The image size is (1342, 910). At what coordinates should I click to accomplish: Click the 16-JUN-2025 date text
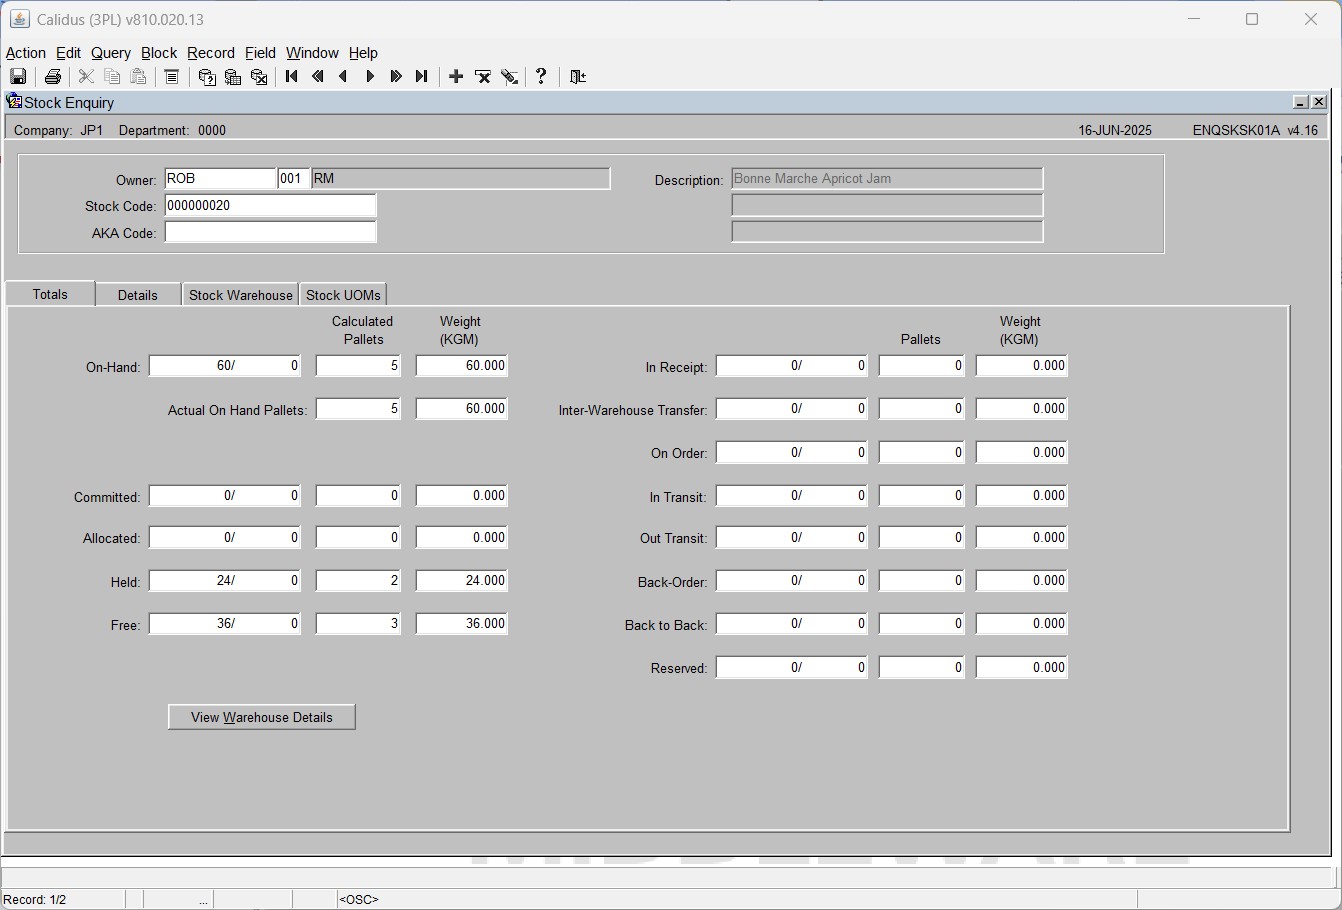tap(1115, 130)
